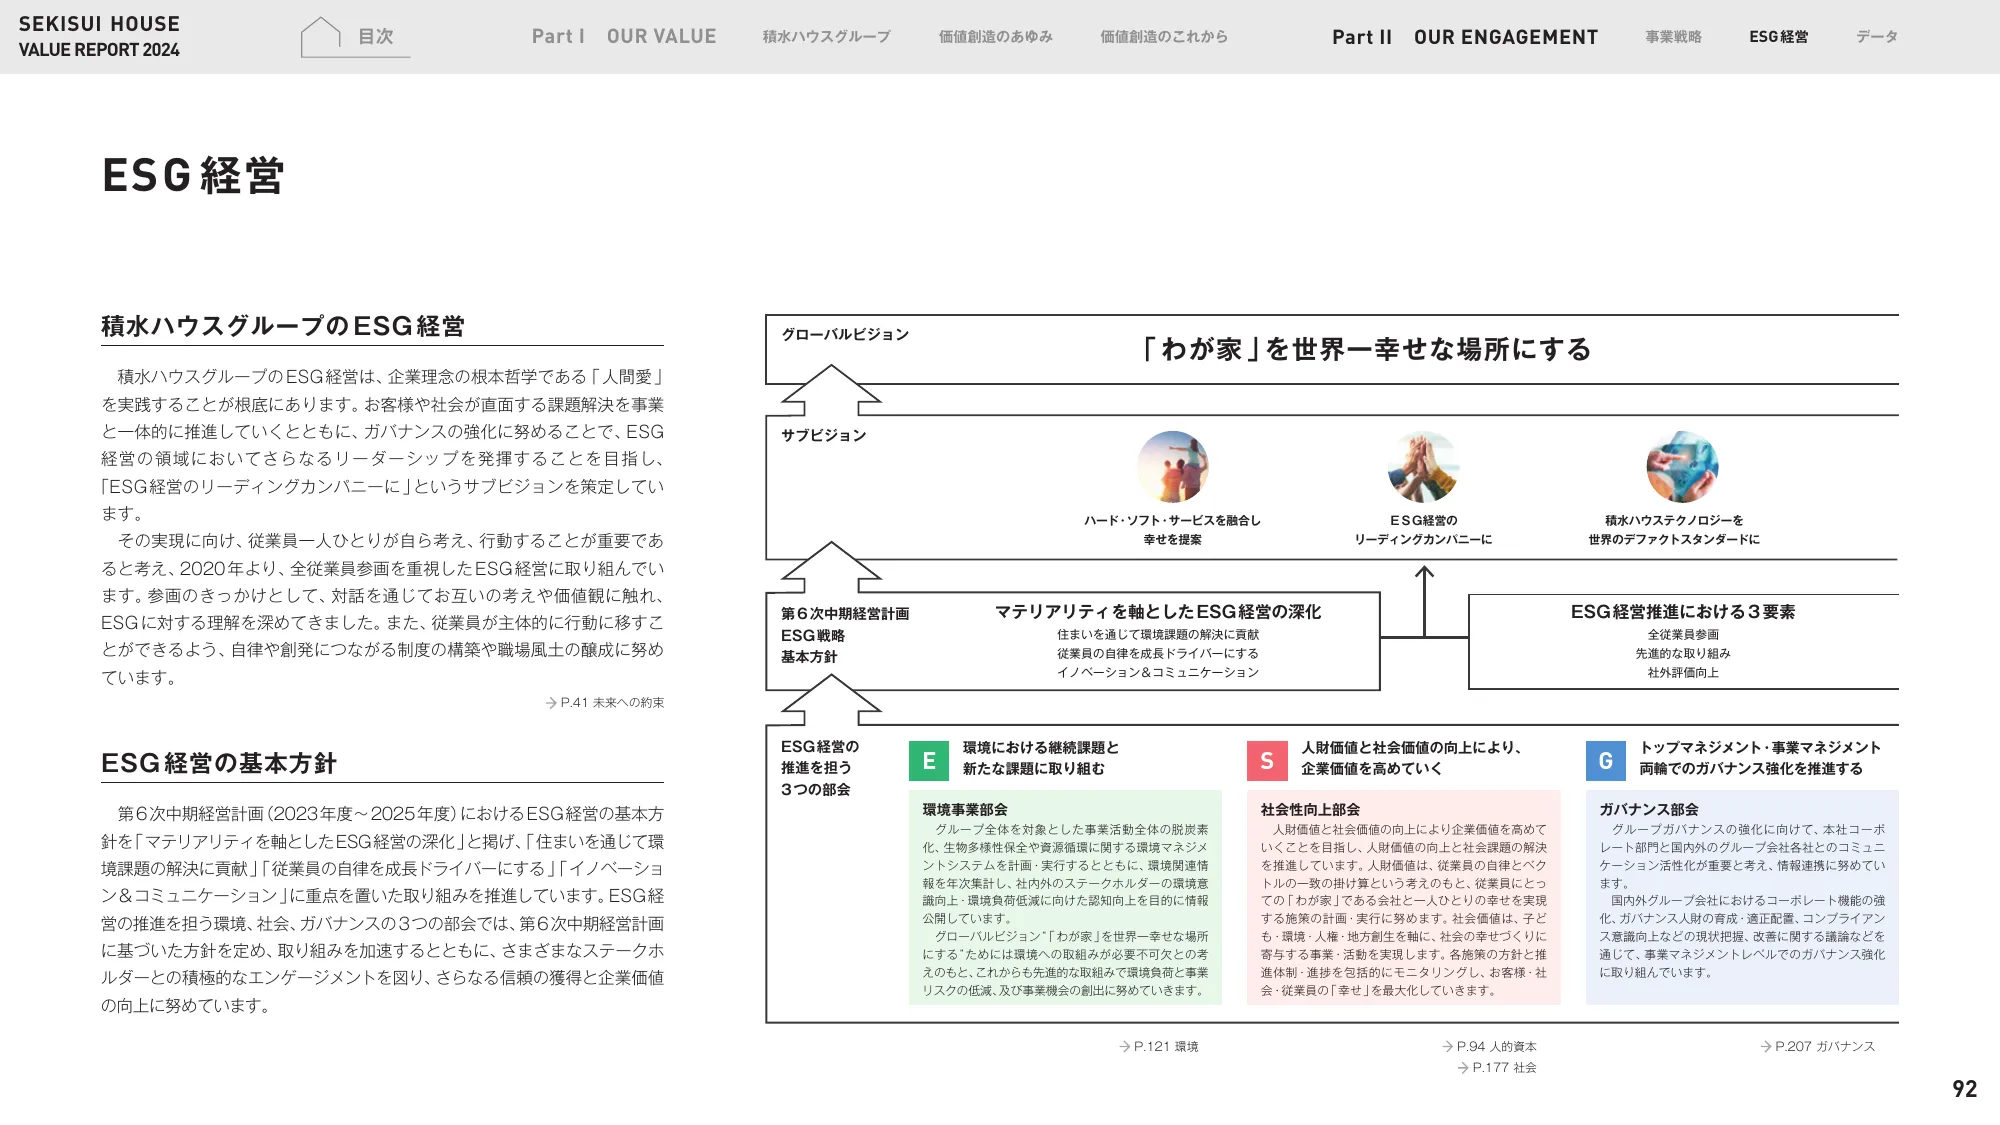This screenshot has height=1125, width=2000.
Task: Click the SEKISUI HOUSE VALUE REPORT 2024 title
Action: click(x=99, y=36)
